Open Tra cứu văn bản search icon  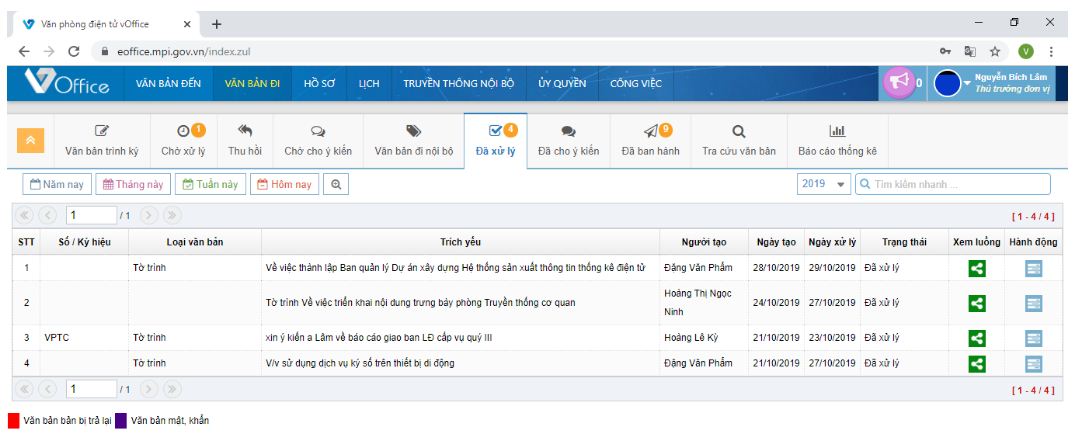click(738, 131)
